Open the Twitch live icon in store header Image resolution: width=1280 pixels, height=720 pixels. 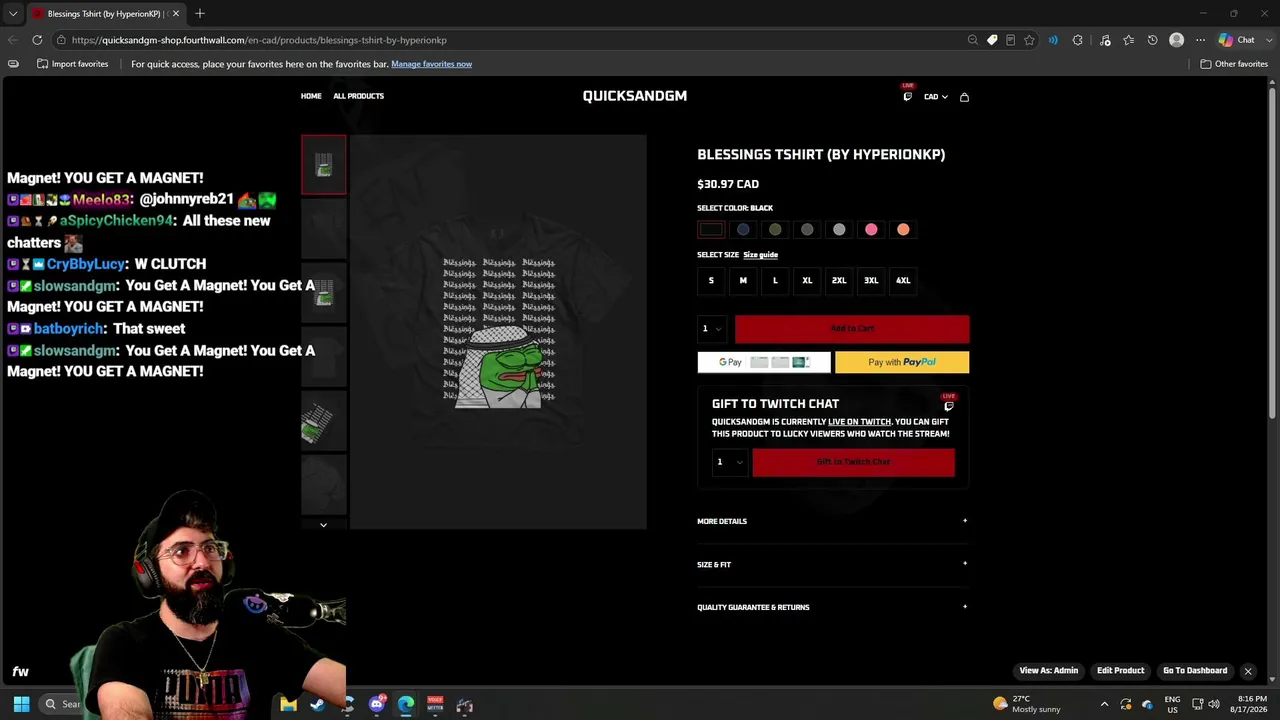point(908,95)
